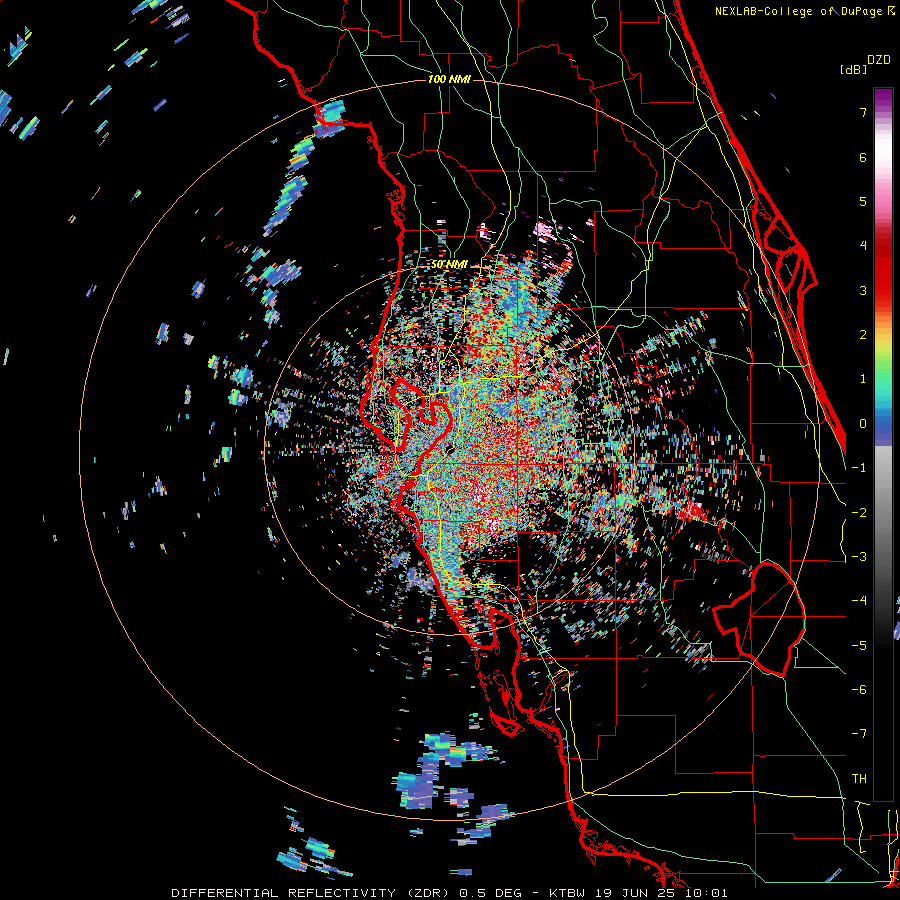Click the NEXLAB-College of DuPage credit text
This screenshot has width=900, height=900.
[x=804, y=11]
